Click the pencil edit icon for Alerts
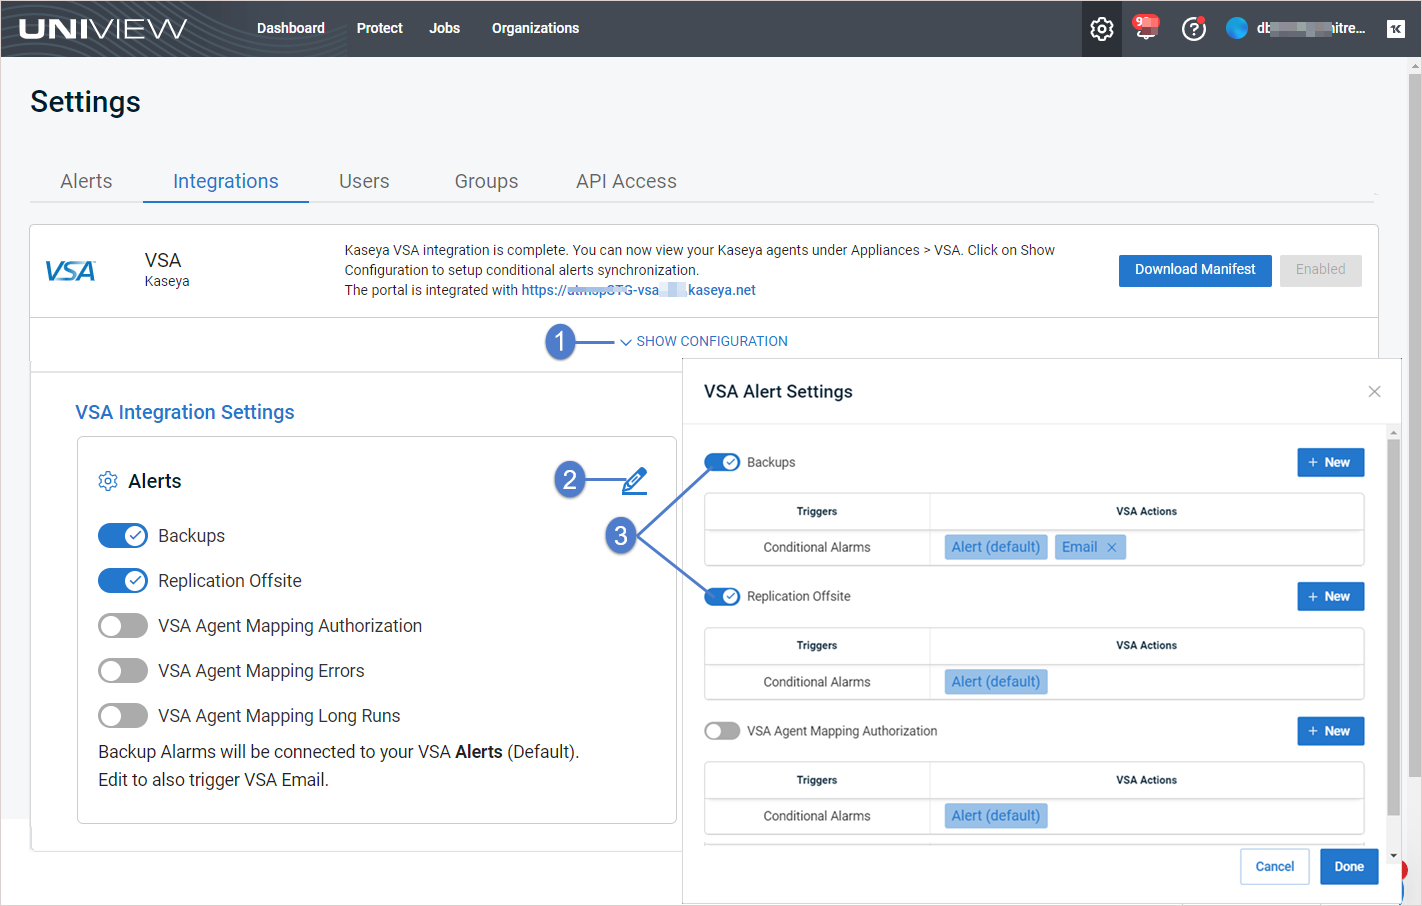 pyautogui.click(x=635, y=481)
